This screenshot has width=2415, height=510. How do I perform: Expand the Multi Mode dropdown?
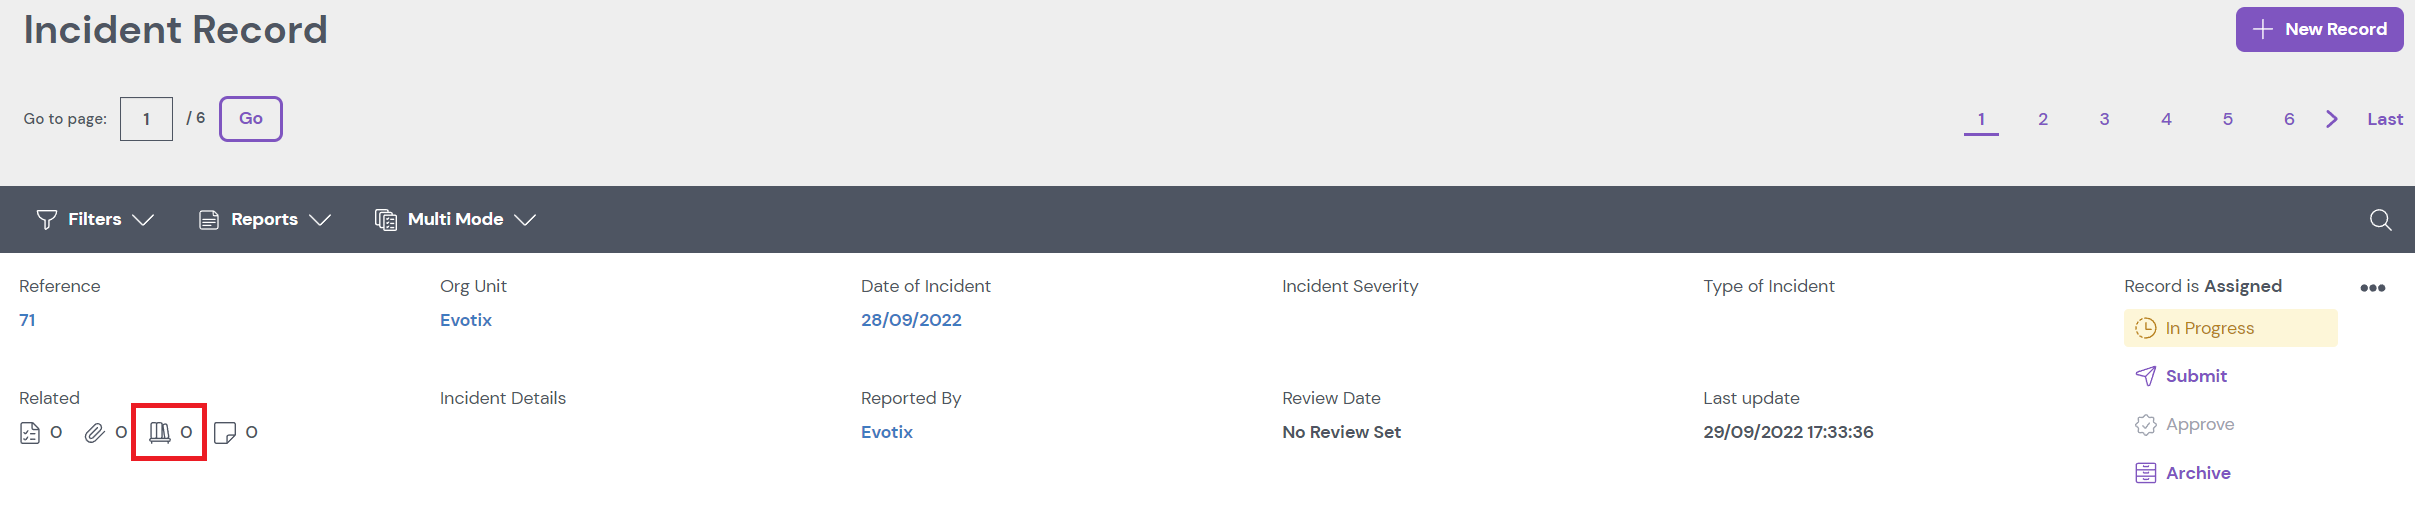click(x=455, y=220)
